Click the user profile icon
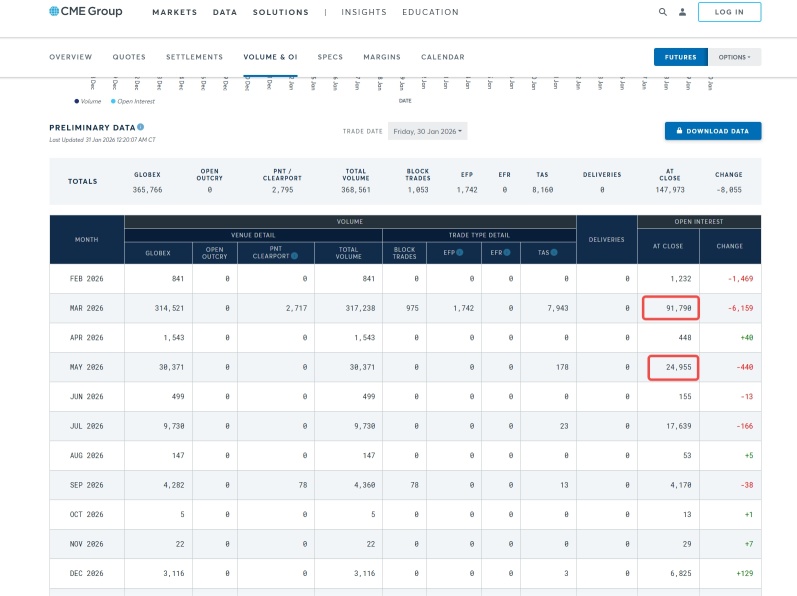 (x=683, y=12)
